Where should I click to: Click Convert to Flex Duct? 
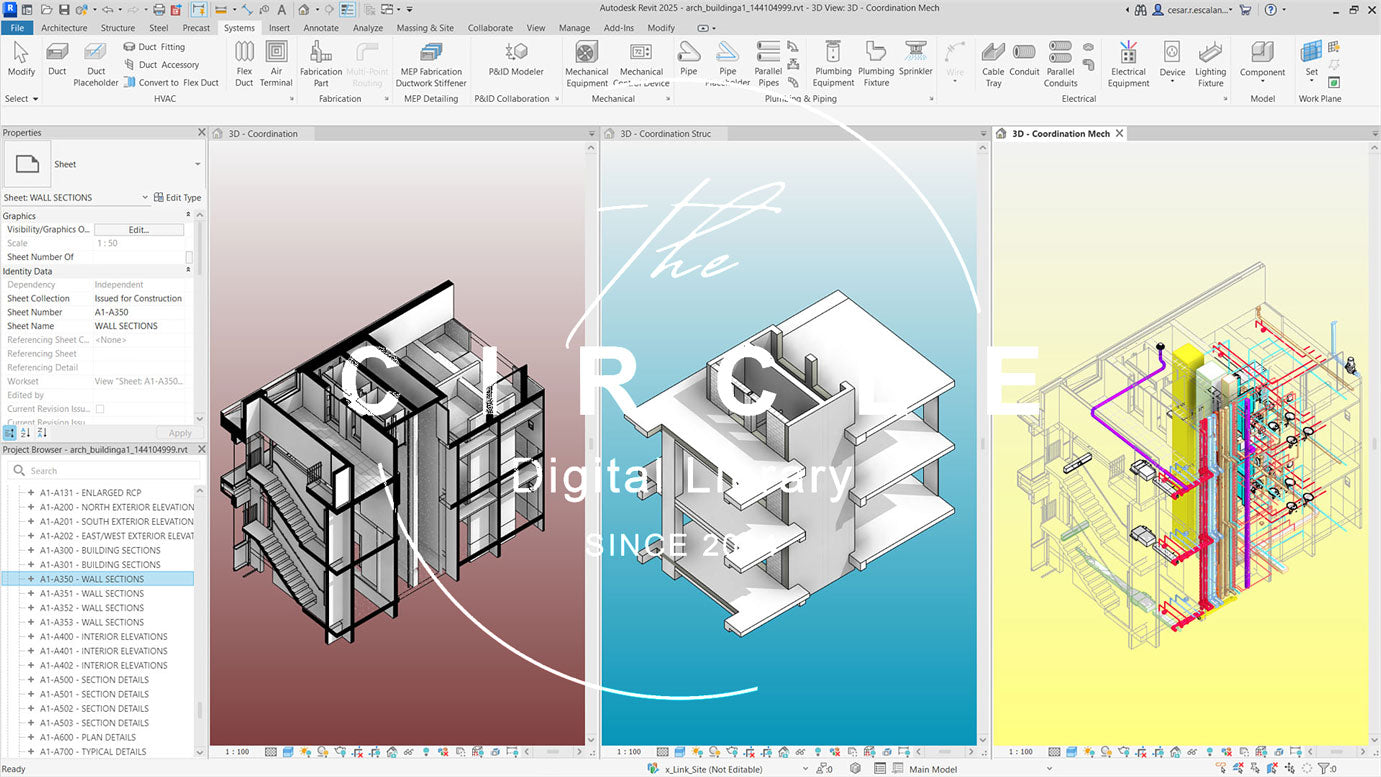coord(171,83)
